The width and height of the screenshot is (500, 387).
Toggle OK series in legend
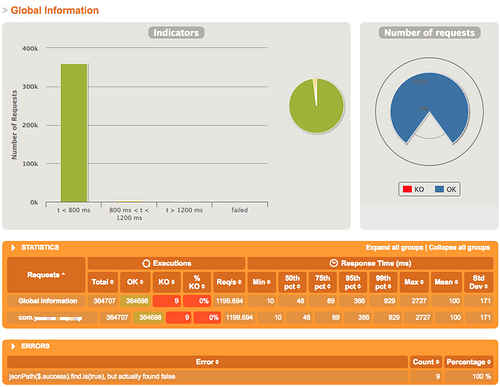[446, 189]
